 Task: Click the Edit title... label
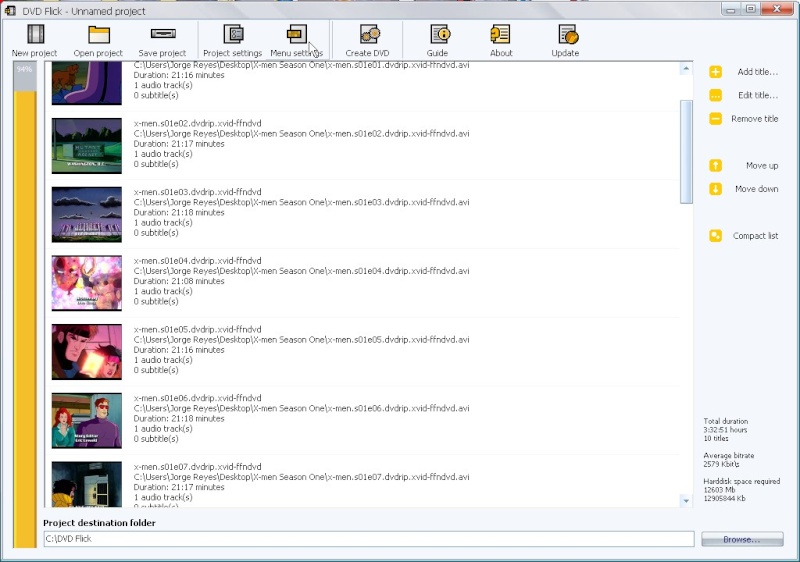758,95
